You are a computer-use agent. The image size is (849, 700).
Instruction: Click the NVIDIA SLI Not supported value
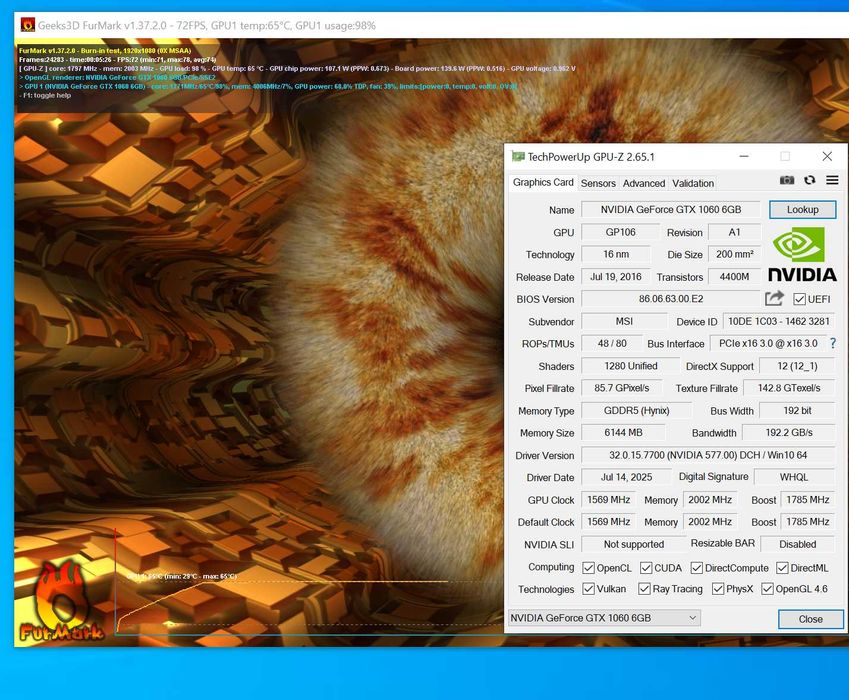coord(634,544)
